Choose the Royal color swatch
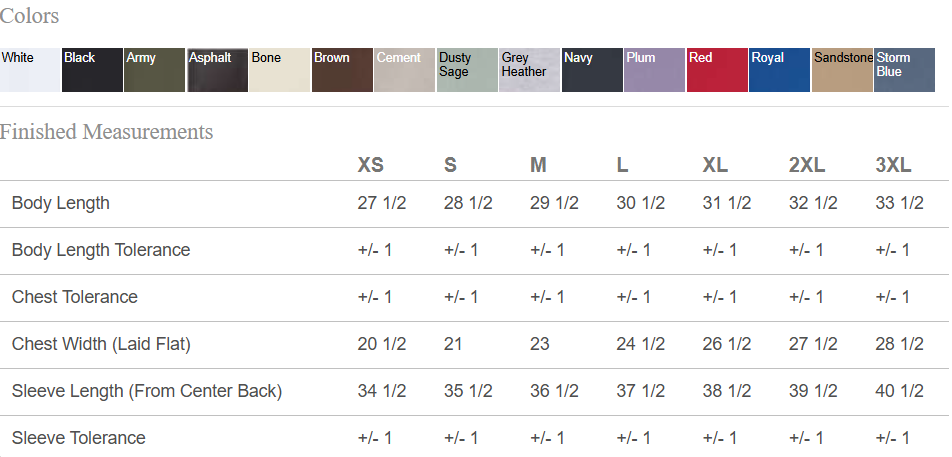Screen dimensions: 952x457 (x=779, y=70)
